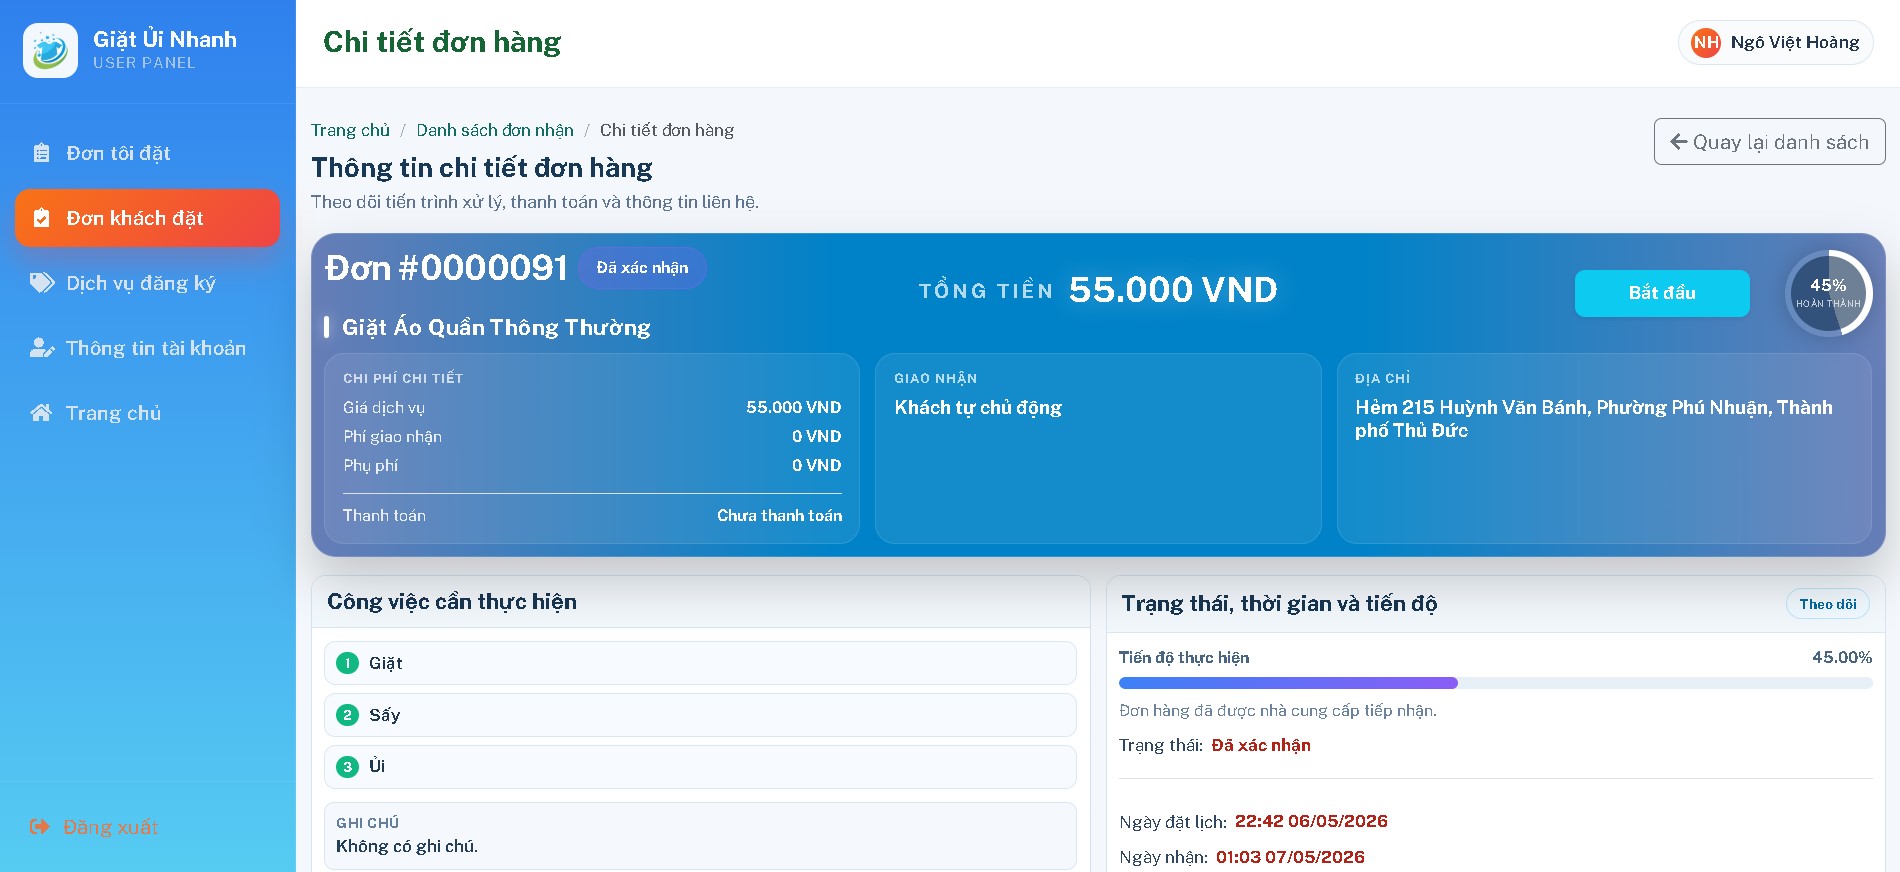Follow the Trang chủ breadcrumb link

(x=350, y=130)
